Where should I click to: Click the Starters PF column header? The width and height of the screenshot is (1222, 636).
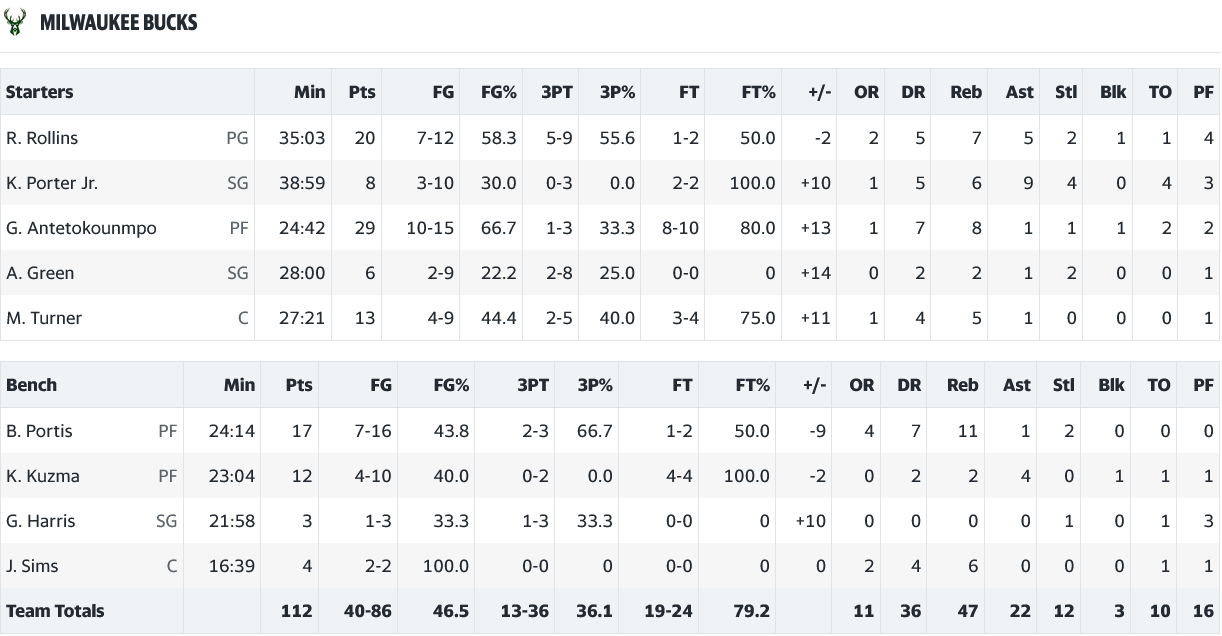click(x=1203, y=92)
